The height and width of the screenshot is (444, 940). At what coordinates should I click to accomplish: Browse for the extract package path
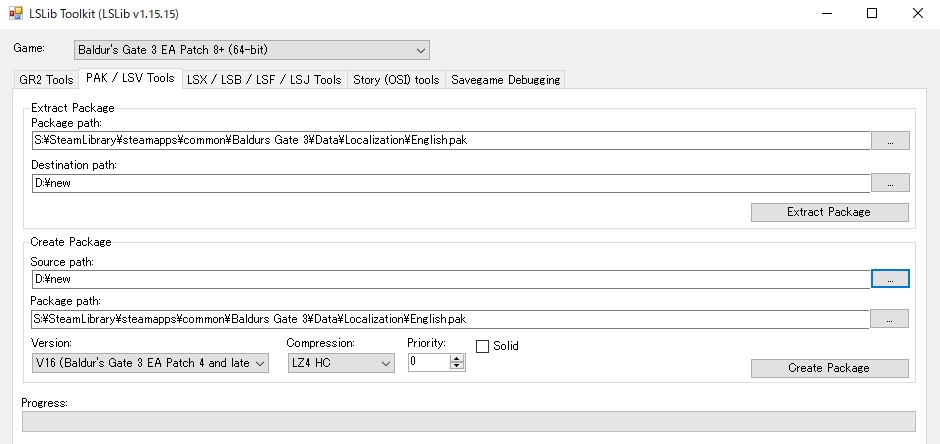click(x=890, y=141)
